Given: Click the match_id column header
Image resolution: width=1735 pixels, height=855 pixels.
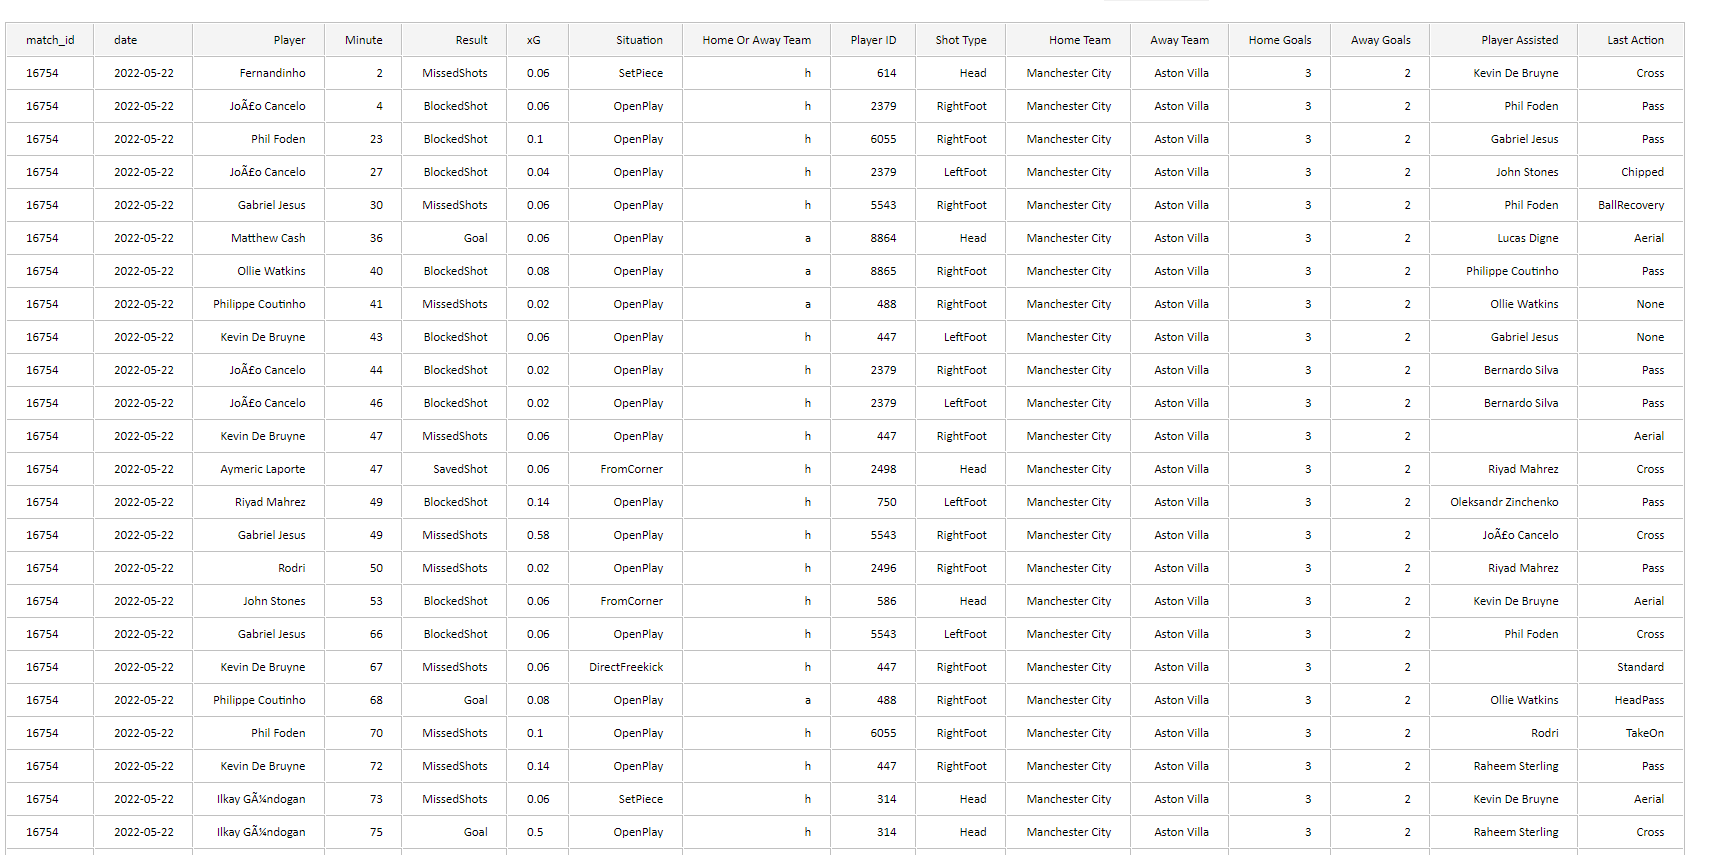Looking at the screenshot, I should pyautogui.click(x=50, y=40).
